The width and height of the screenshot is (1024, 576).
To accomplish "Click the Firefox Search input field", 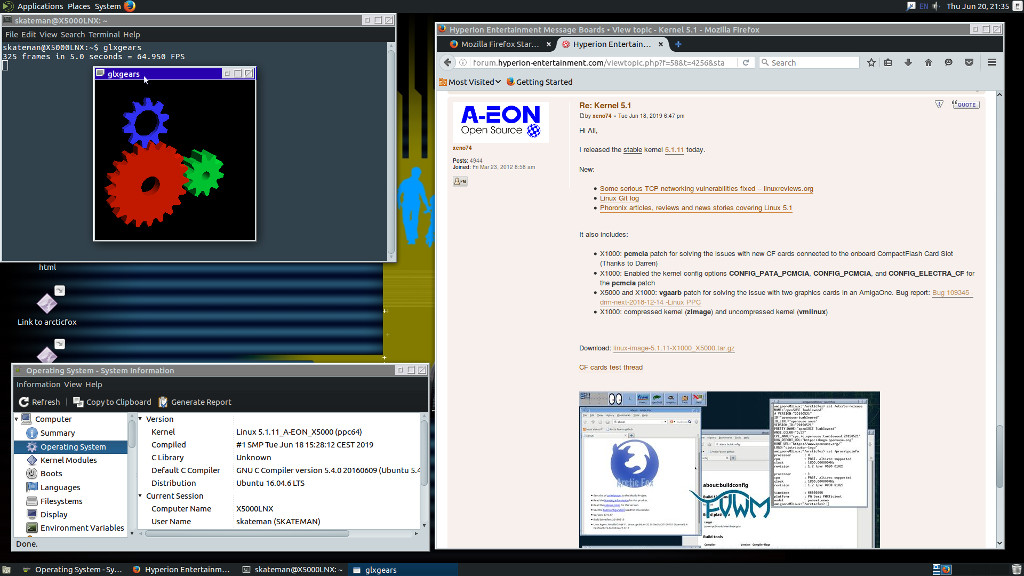I will point(810,63).
